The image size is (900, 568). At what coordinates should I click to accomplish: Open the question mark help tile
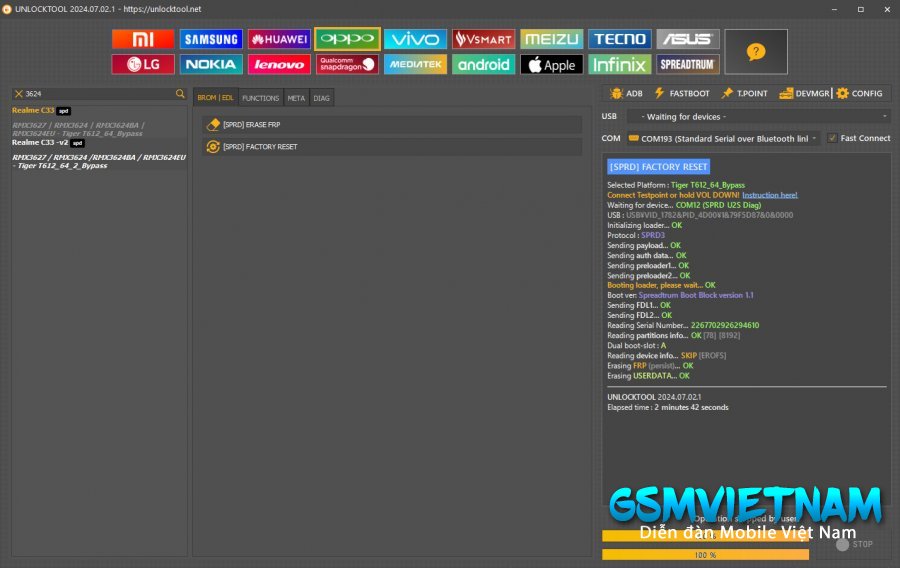coord(756,52)
